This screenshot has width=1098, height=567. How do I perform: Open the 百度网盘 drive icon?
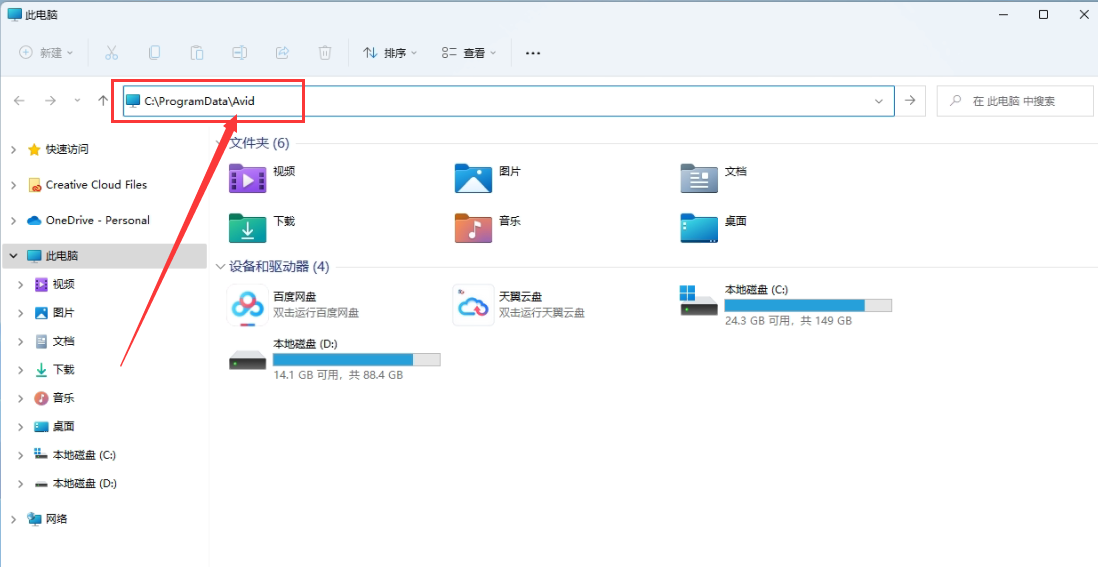point(246,305)
